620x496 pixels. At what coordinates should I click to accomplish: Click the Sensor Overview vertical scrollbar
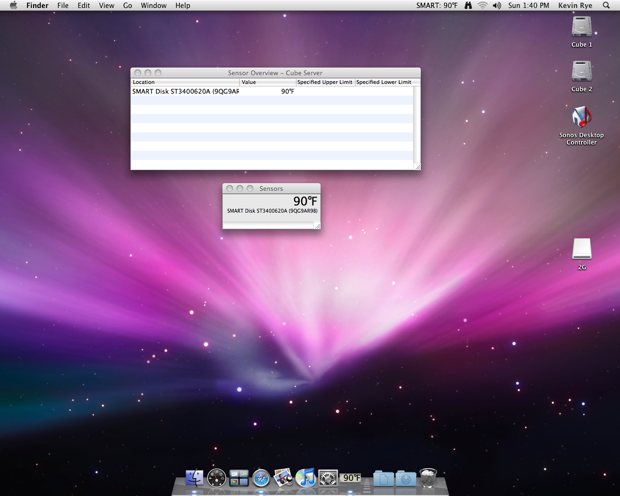pos(417,124)
